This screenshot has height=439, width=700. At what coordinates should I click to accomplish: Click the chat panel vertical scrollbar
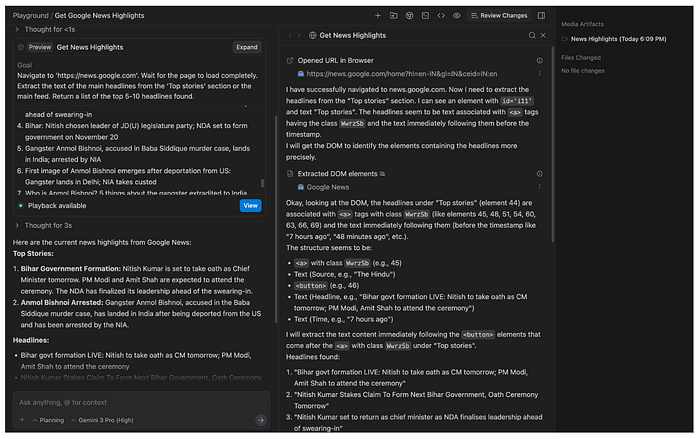276,219
